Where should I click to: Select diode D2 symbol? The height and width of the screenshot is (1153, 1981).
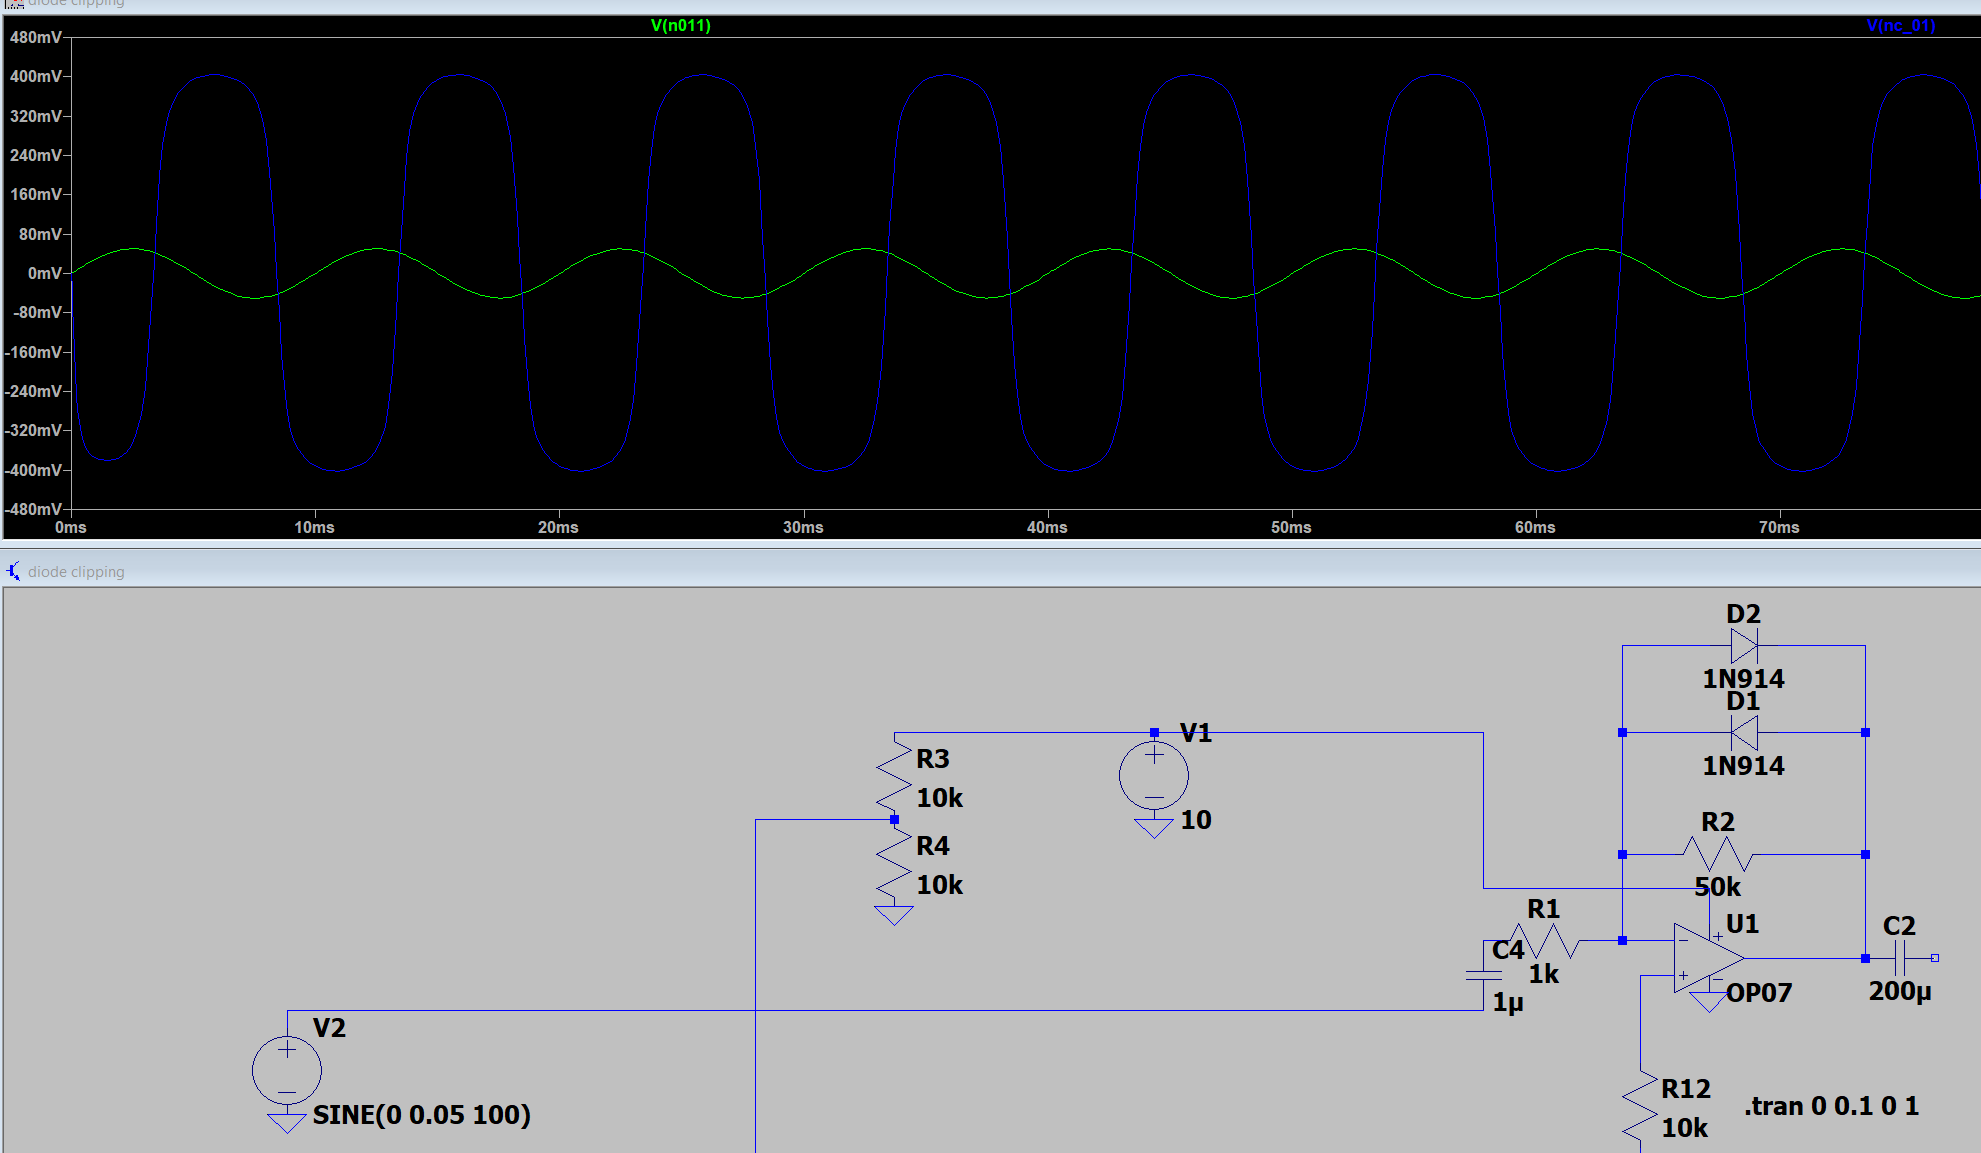(x=1744, y=646)
